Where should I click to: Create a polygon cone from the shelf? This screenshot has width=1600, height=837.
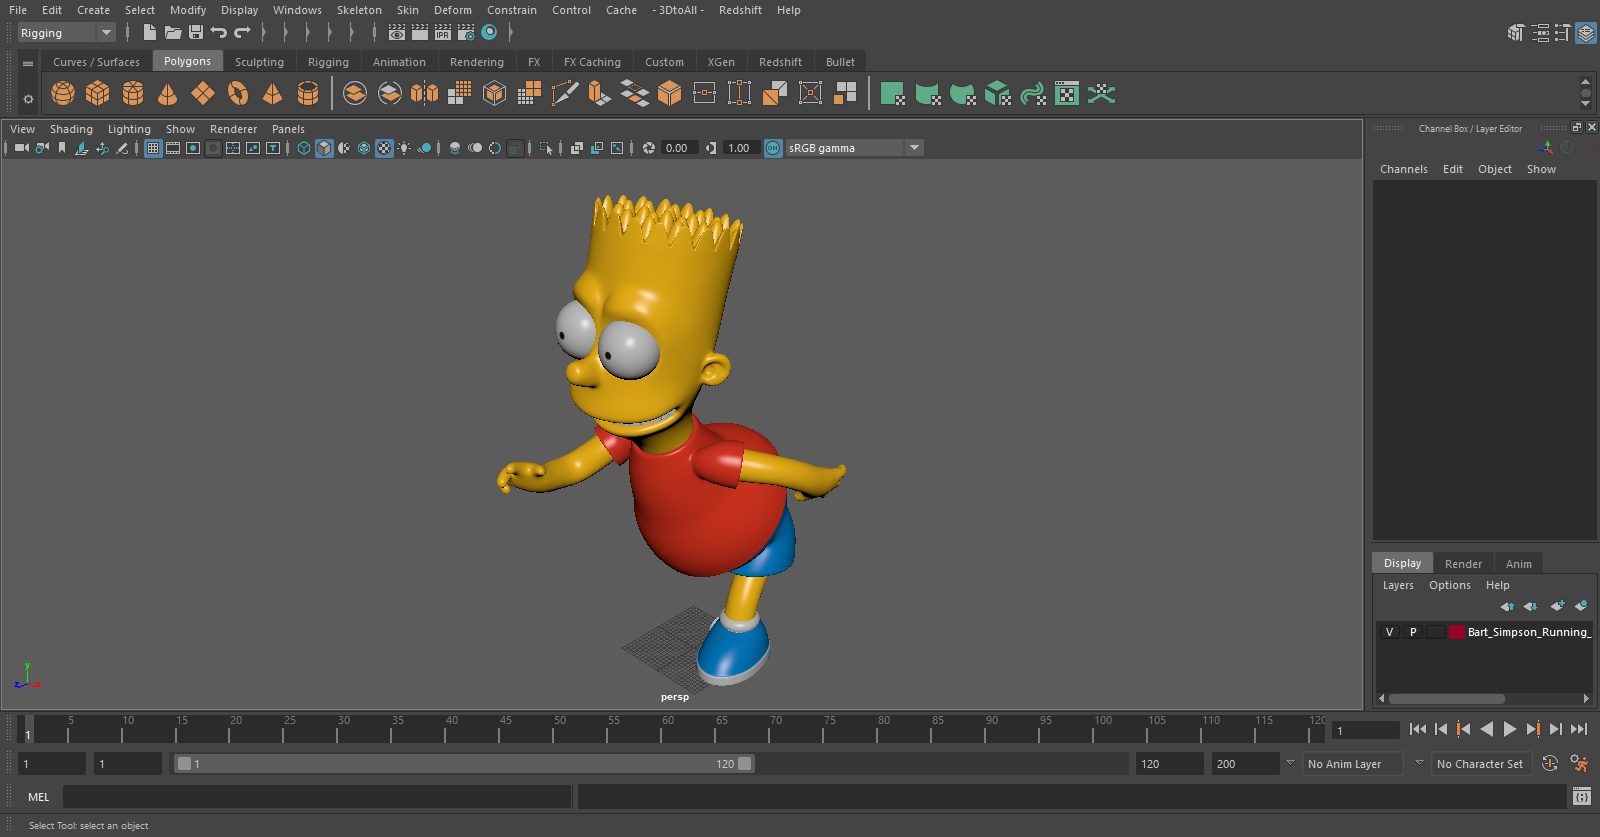[x=168, y=94]
